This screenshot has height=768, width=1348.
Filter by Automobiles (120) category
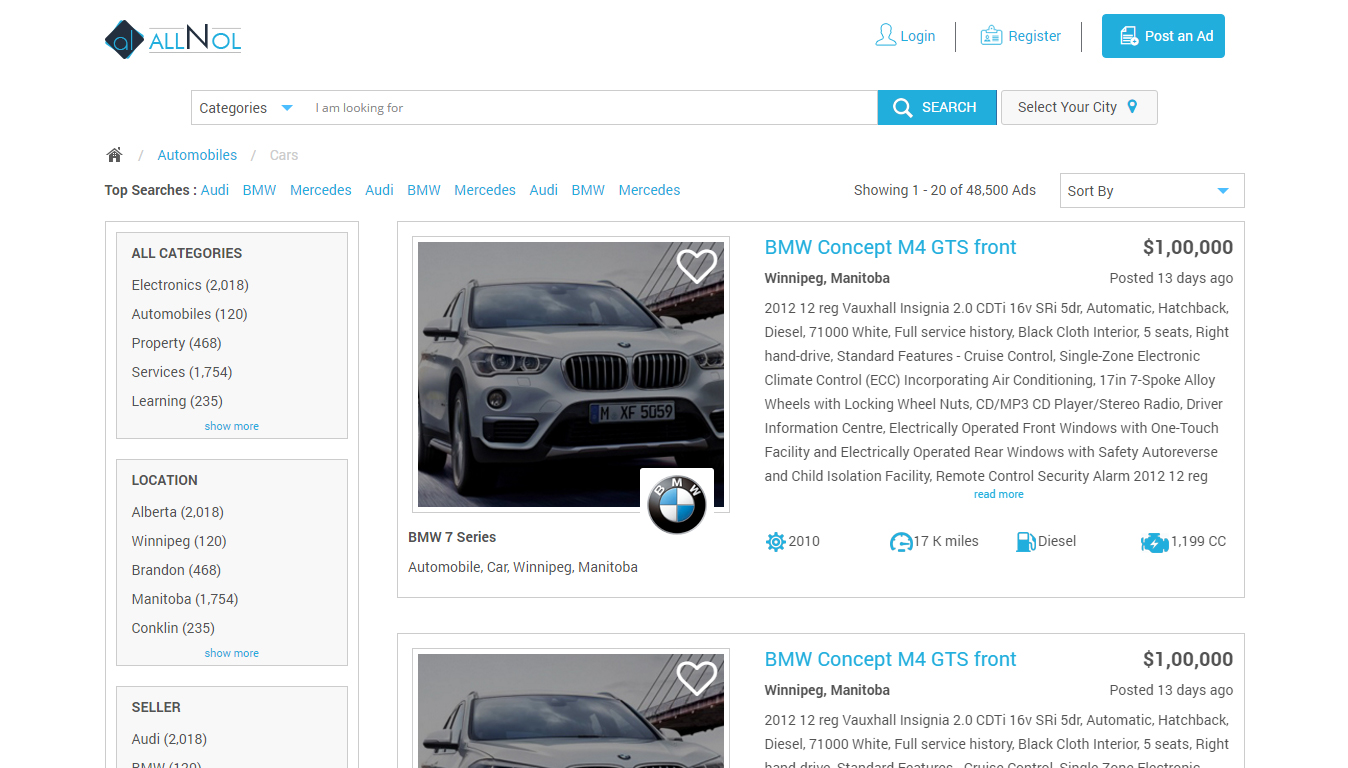(189, 314)
